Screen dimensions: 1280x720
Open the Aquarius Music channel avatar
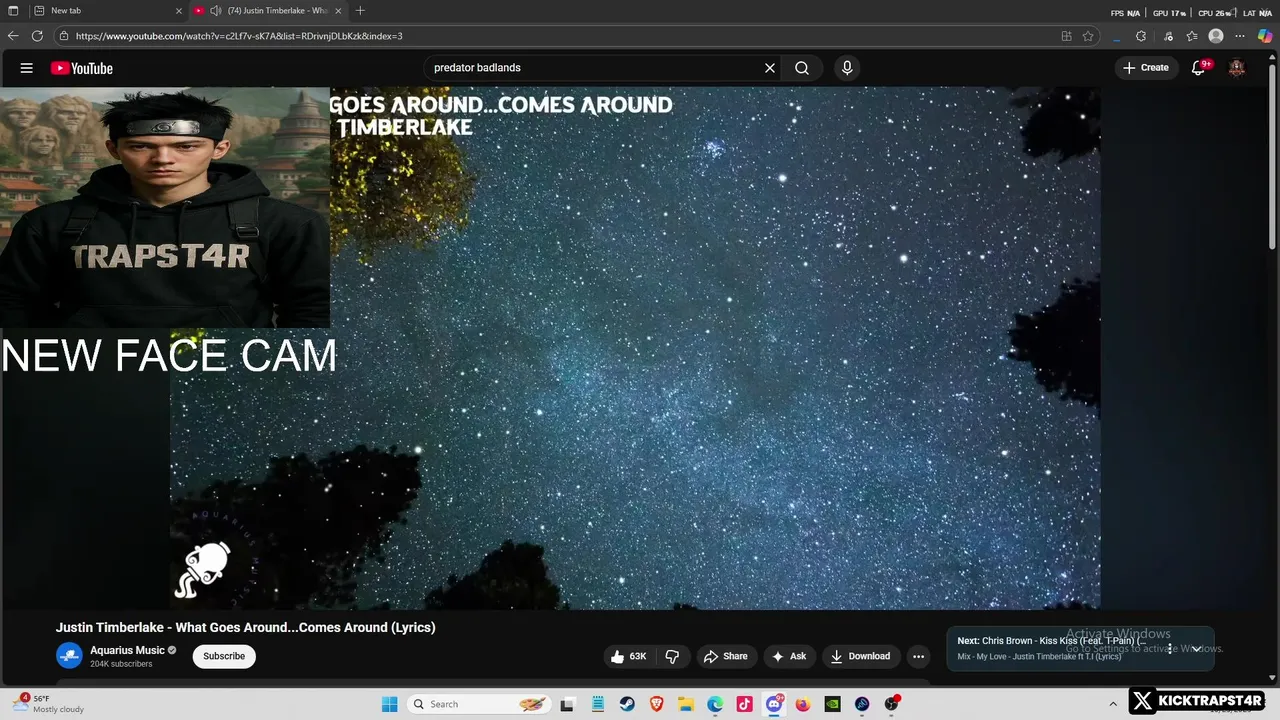click(69, 656)
